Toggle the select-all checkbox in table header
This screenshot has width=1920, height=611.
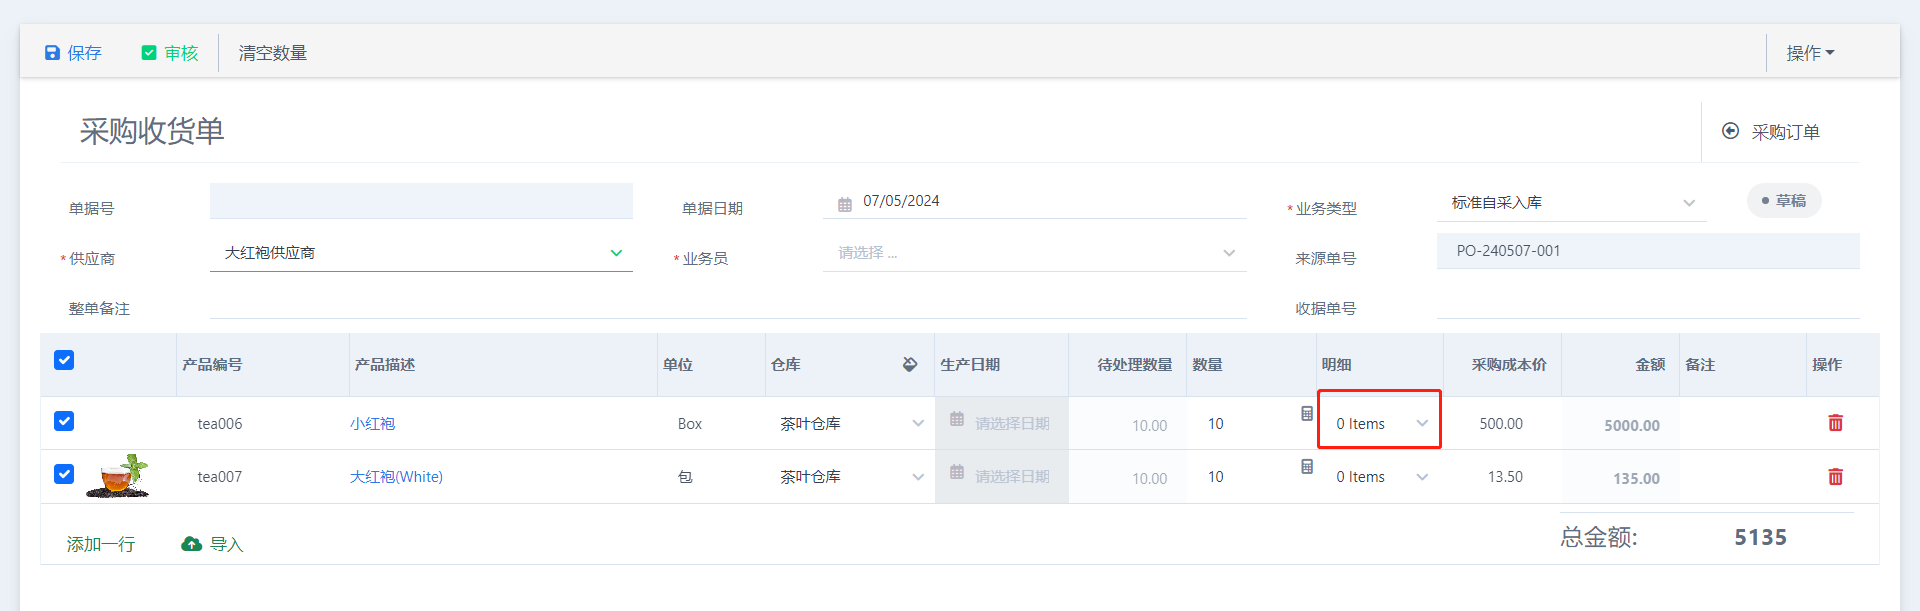pos(64,360)
